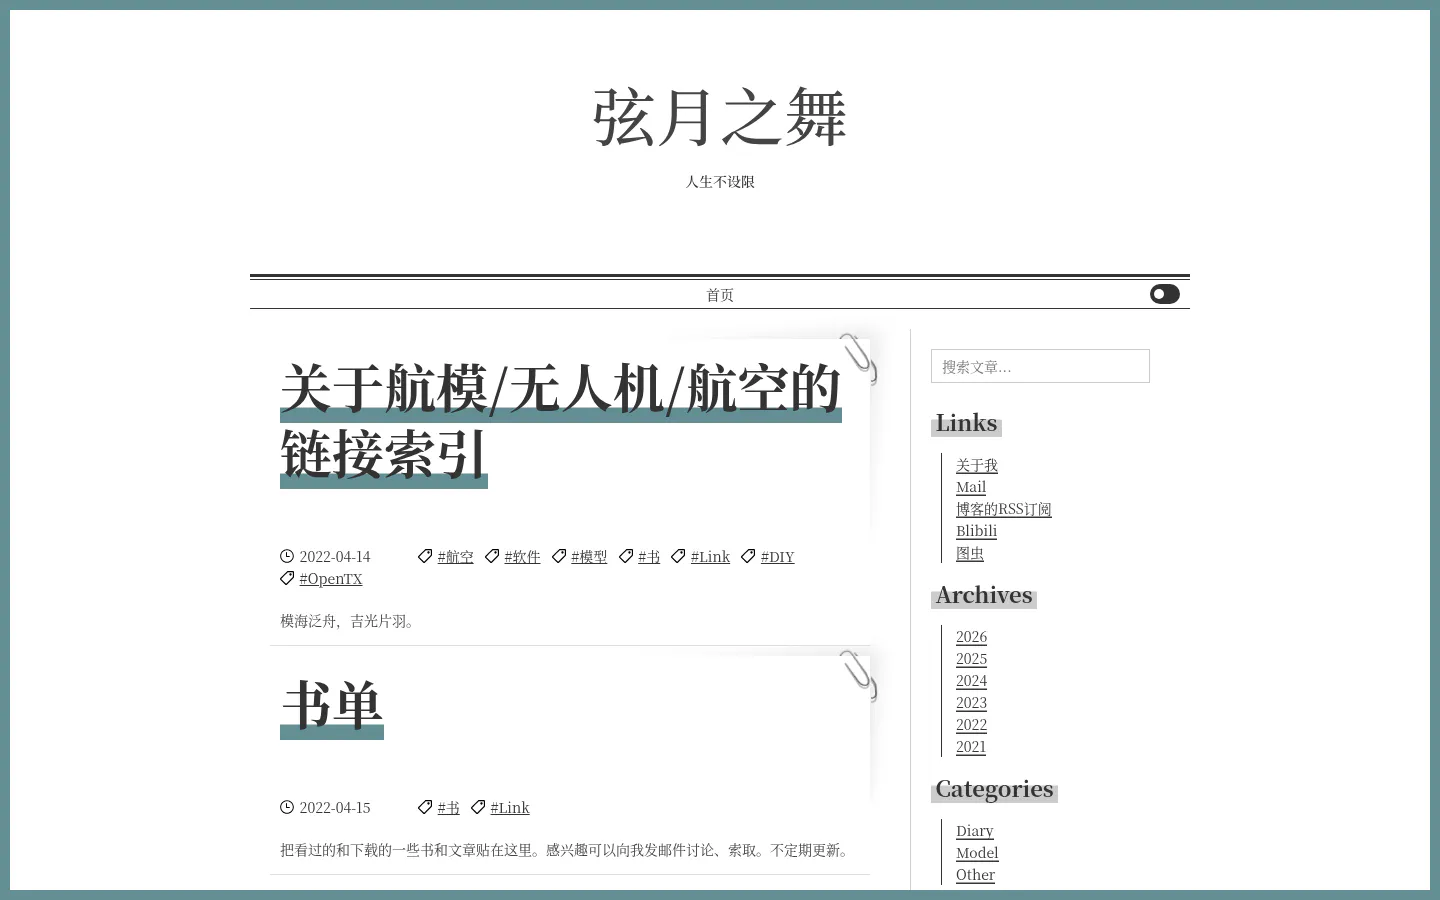The image size is (1440, 900).
Task: Click the Categories heading
Action: point(994,790)
